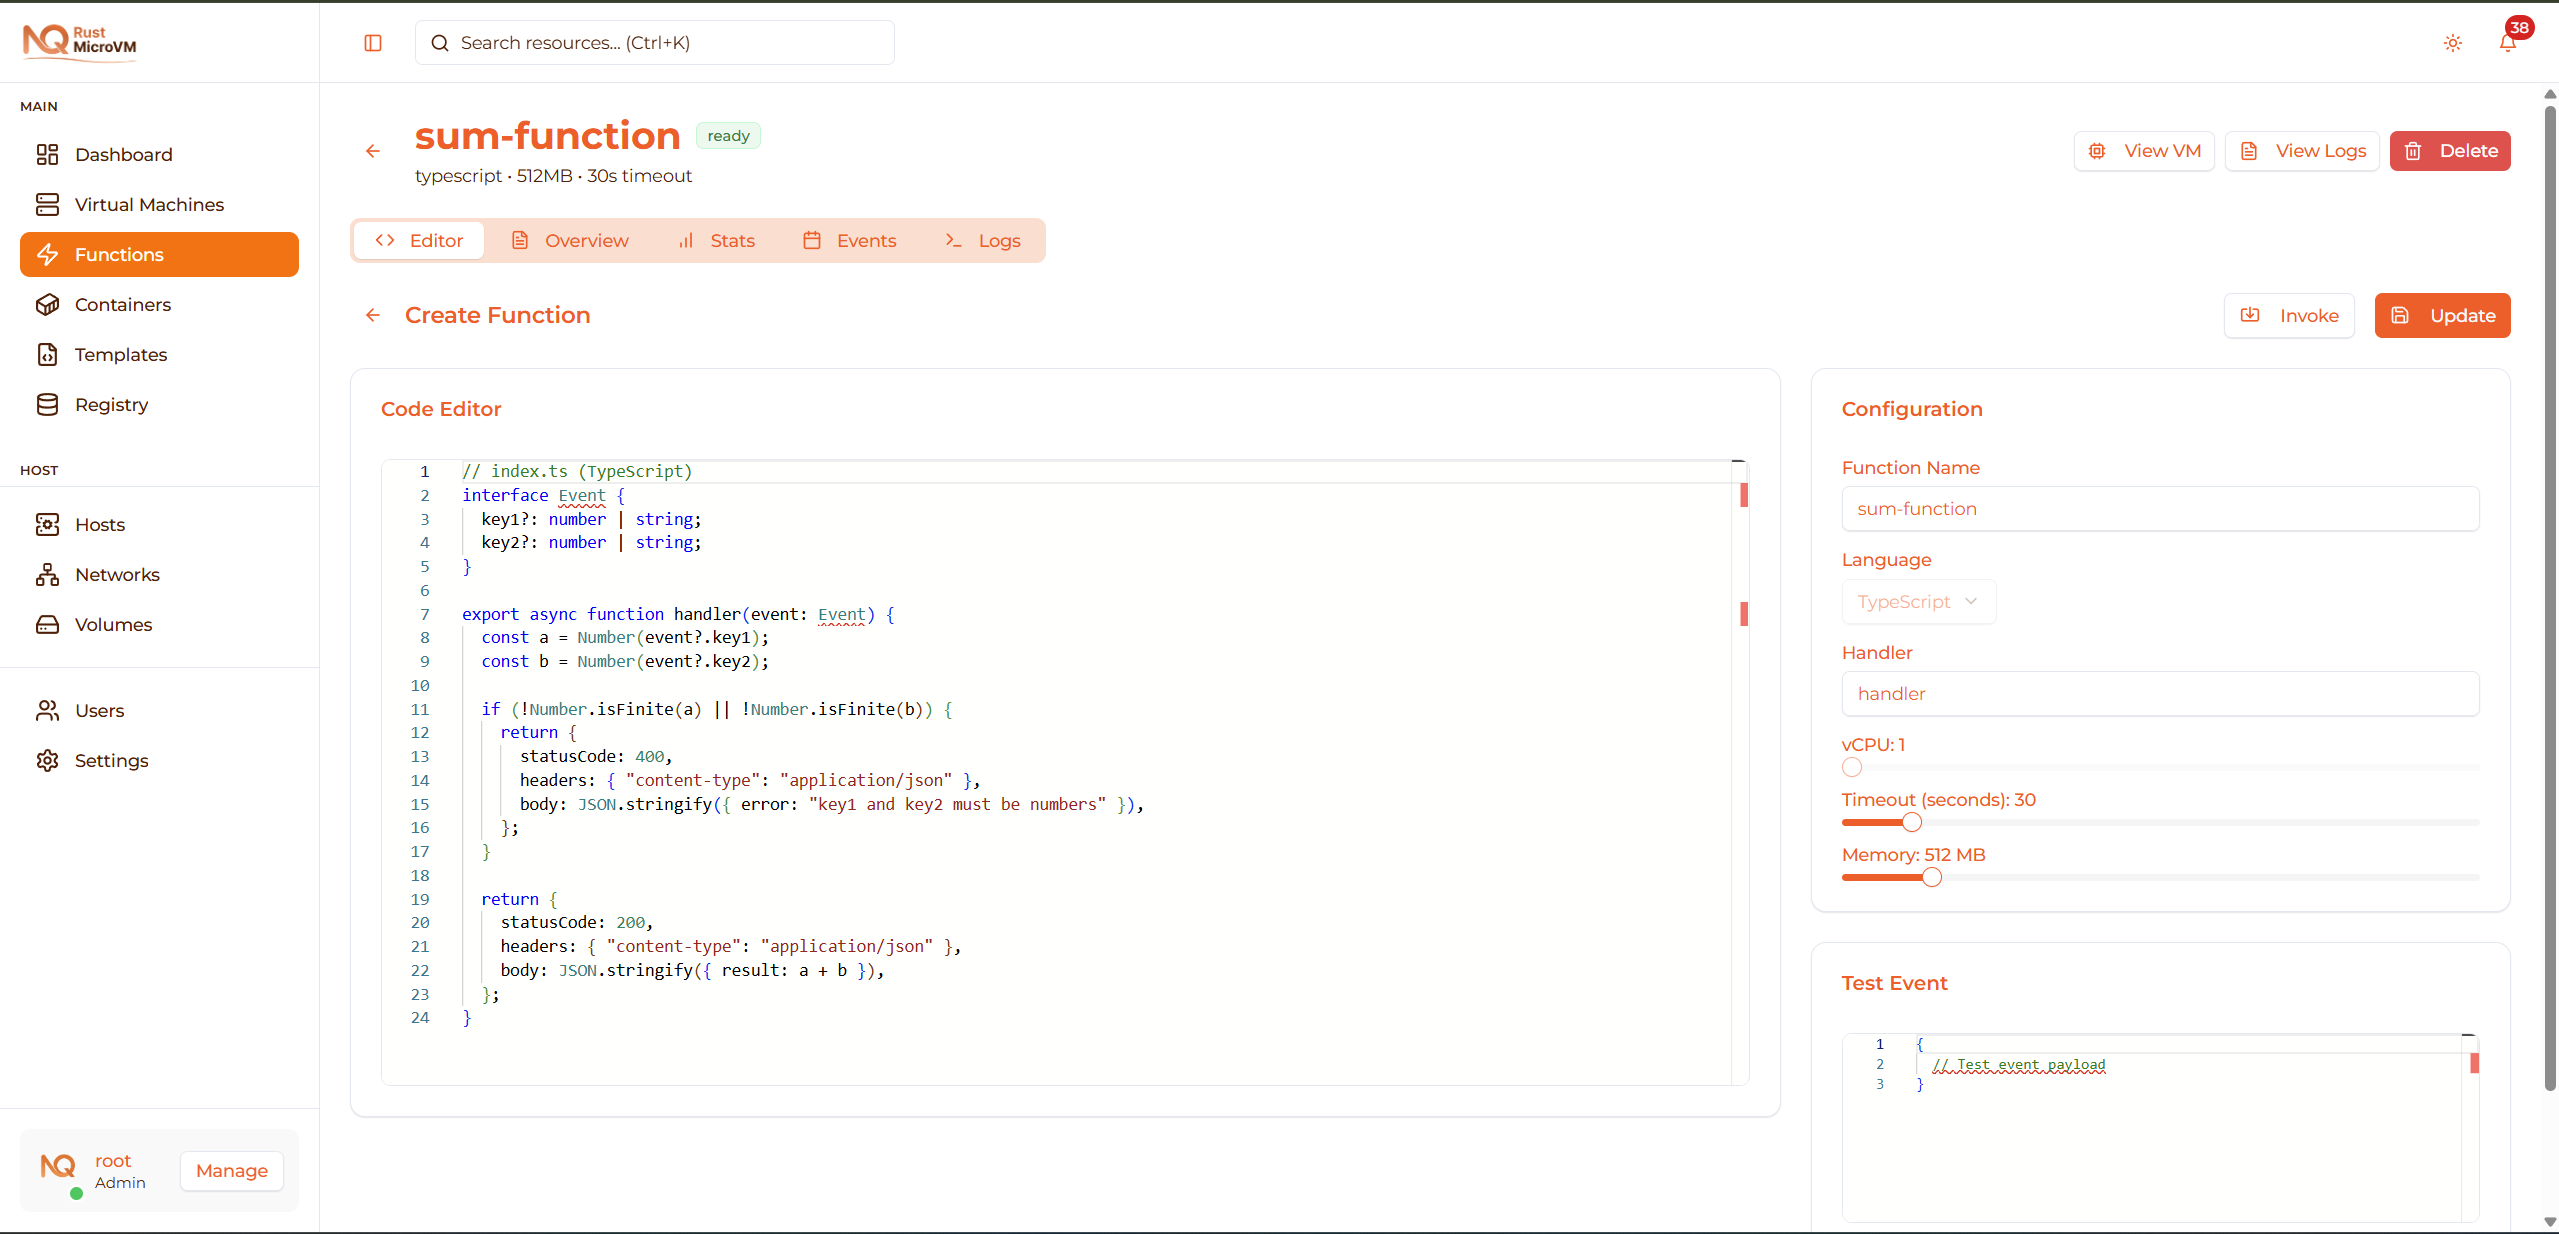Go back using the sum-function back arrow

click(373, 151)
